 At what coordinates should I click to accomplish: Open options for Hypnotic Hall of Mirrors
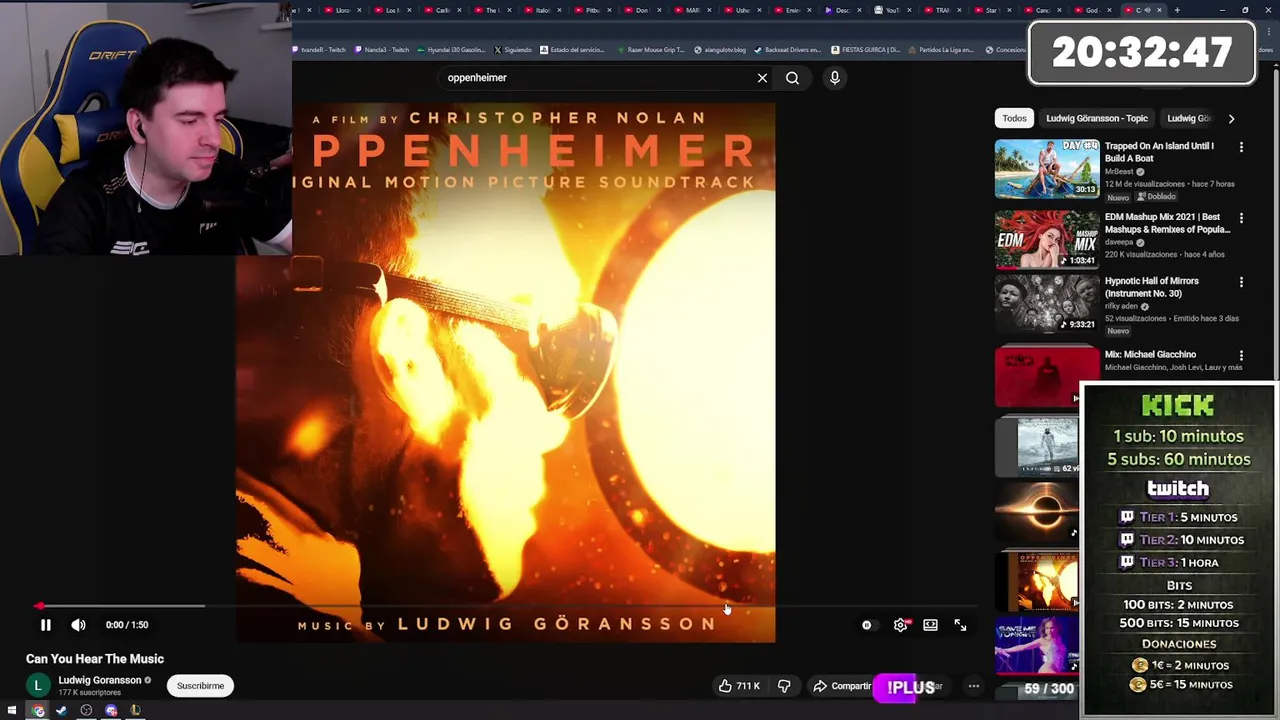pos(1241,282)
